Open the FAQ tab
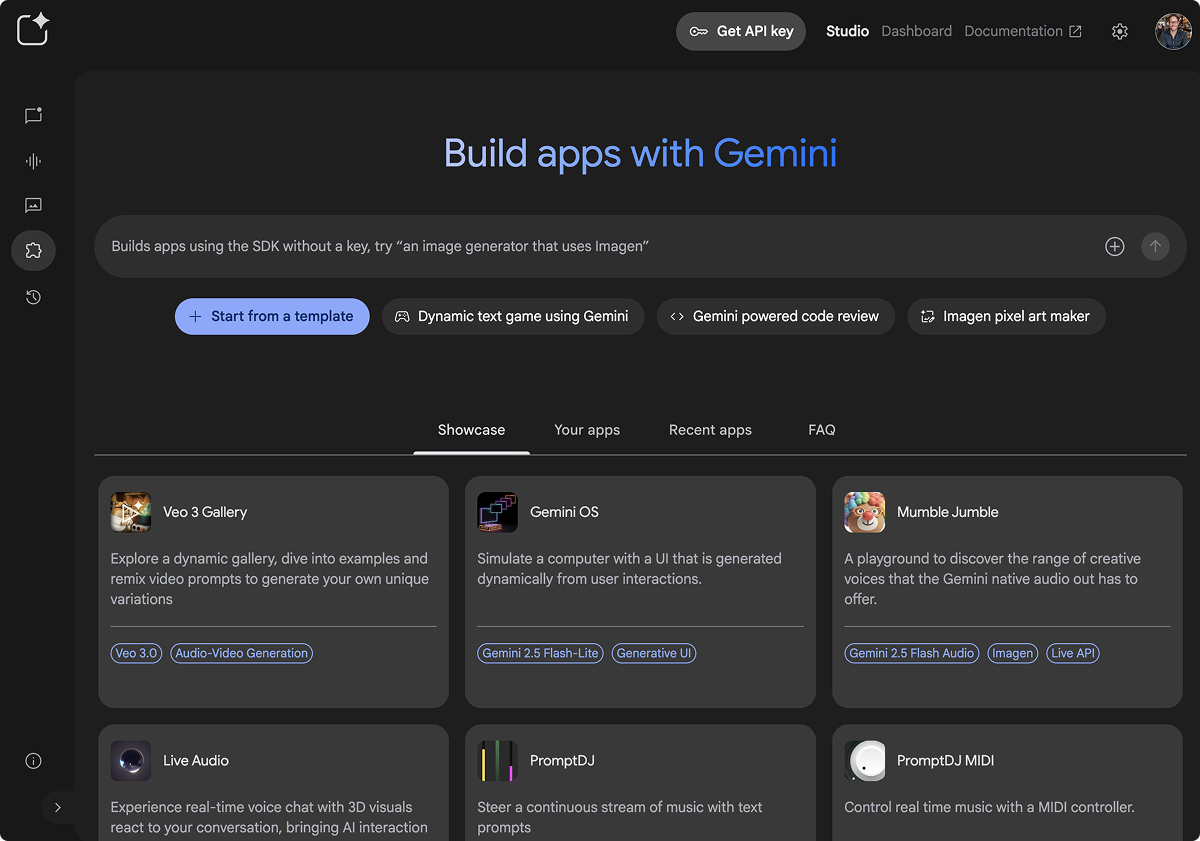The width and height of the screenshot is (1200, 841). [821, 430]
